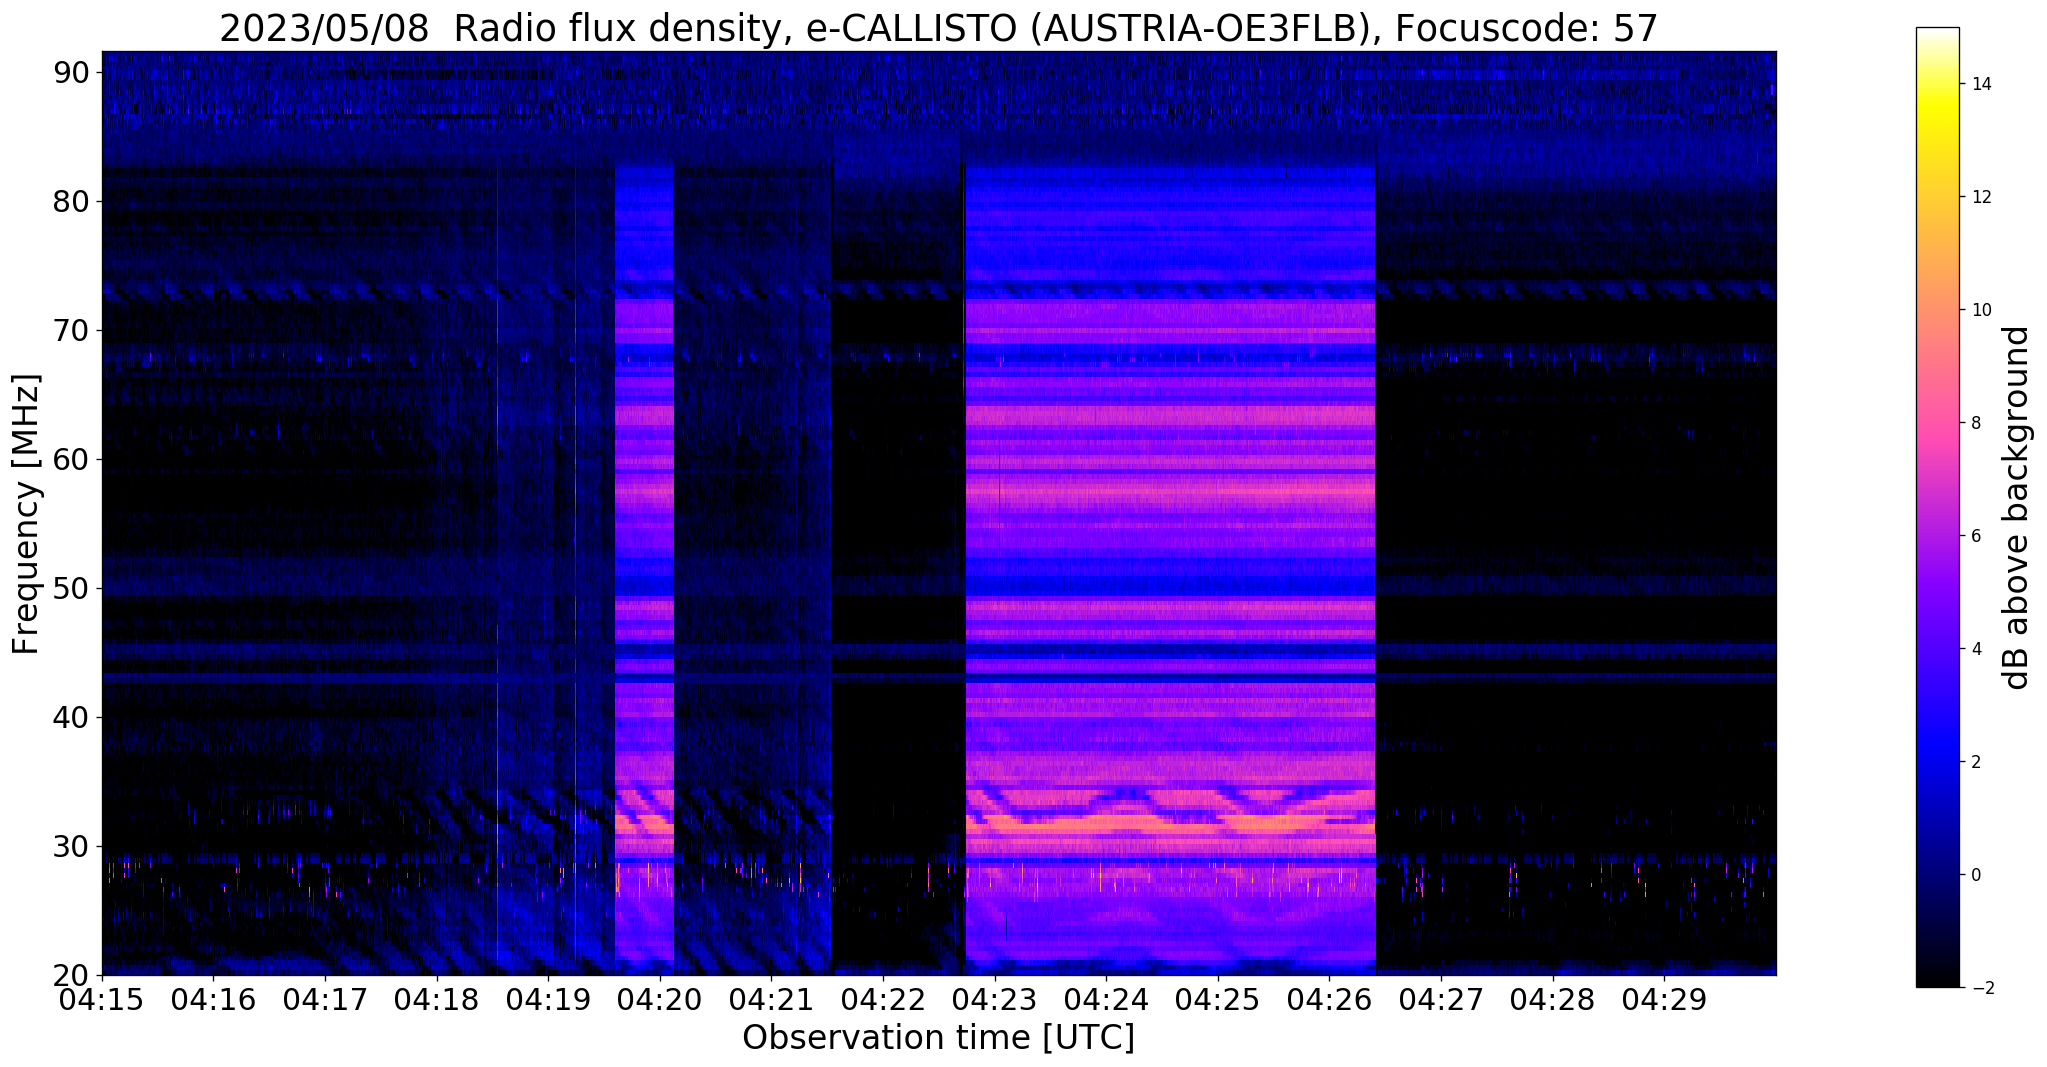Click the 04:28 time tick label
2047x1067 pixels.
[x=1553, y=1001]
